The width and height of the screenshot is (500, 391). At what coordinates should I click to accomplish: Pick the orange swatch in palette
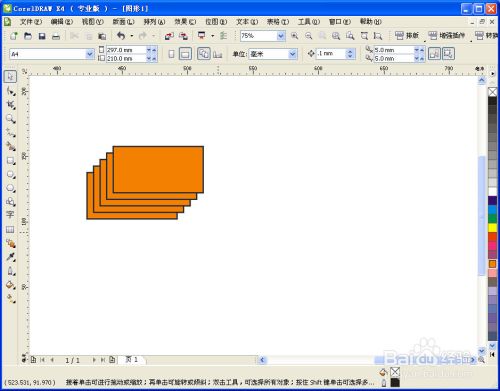pyautogui.click(x=492, y=264)
